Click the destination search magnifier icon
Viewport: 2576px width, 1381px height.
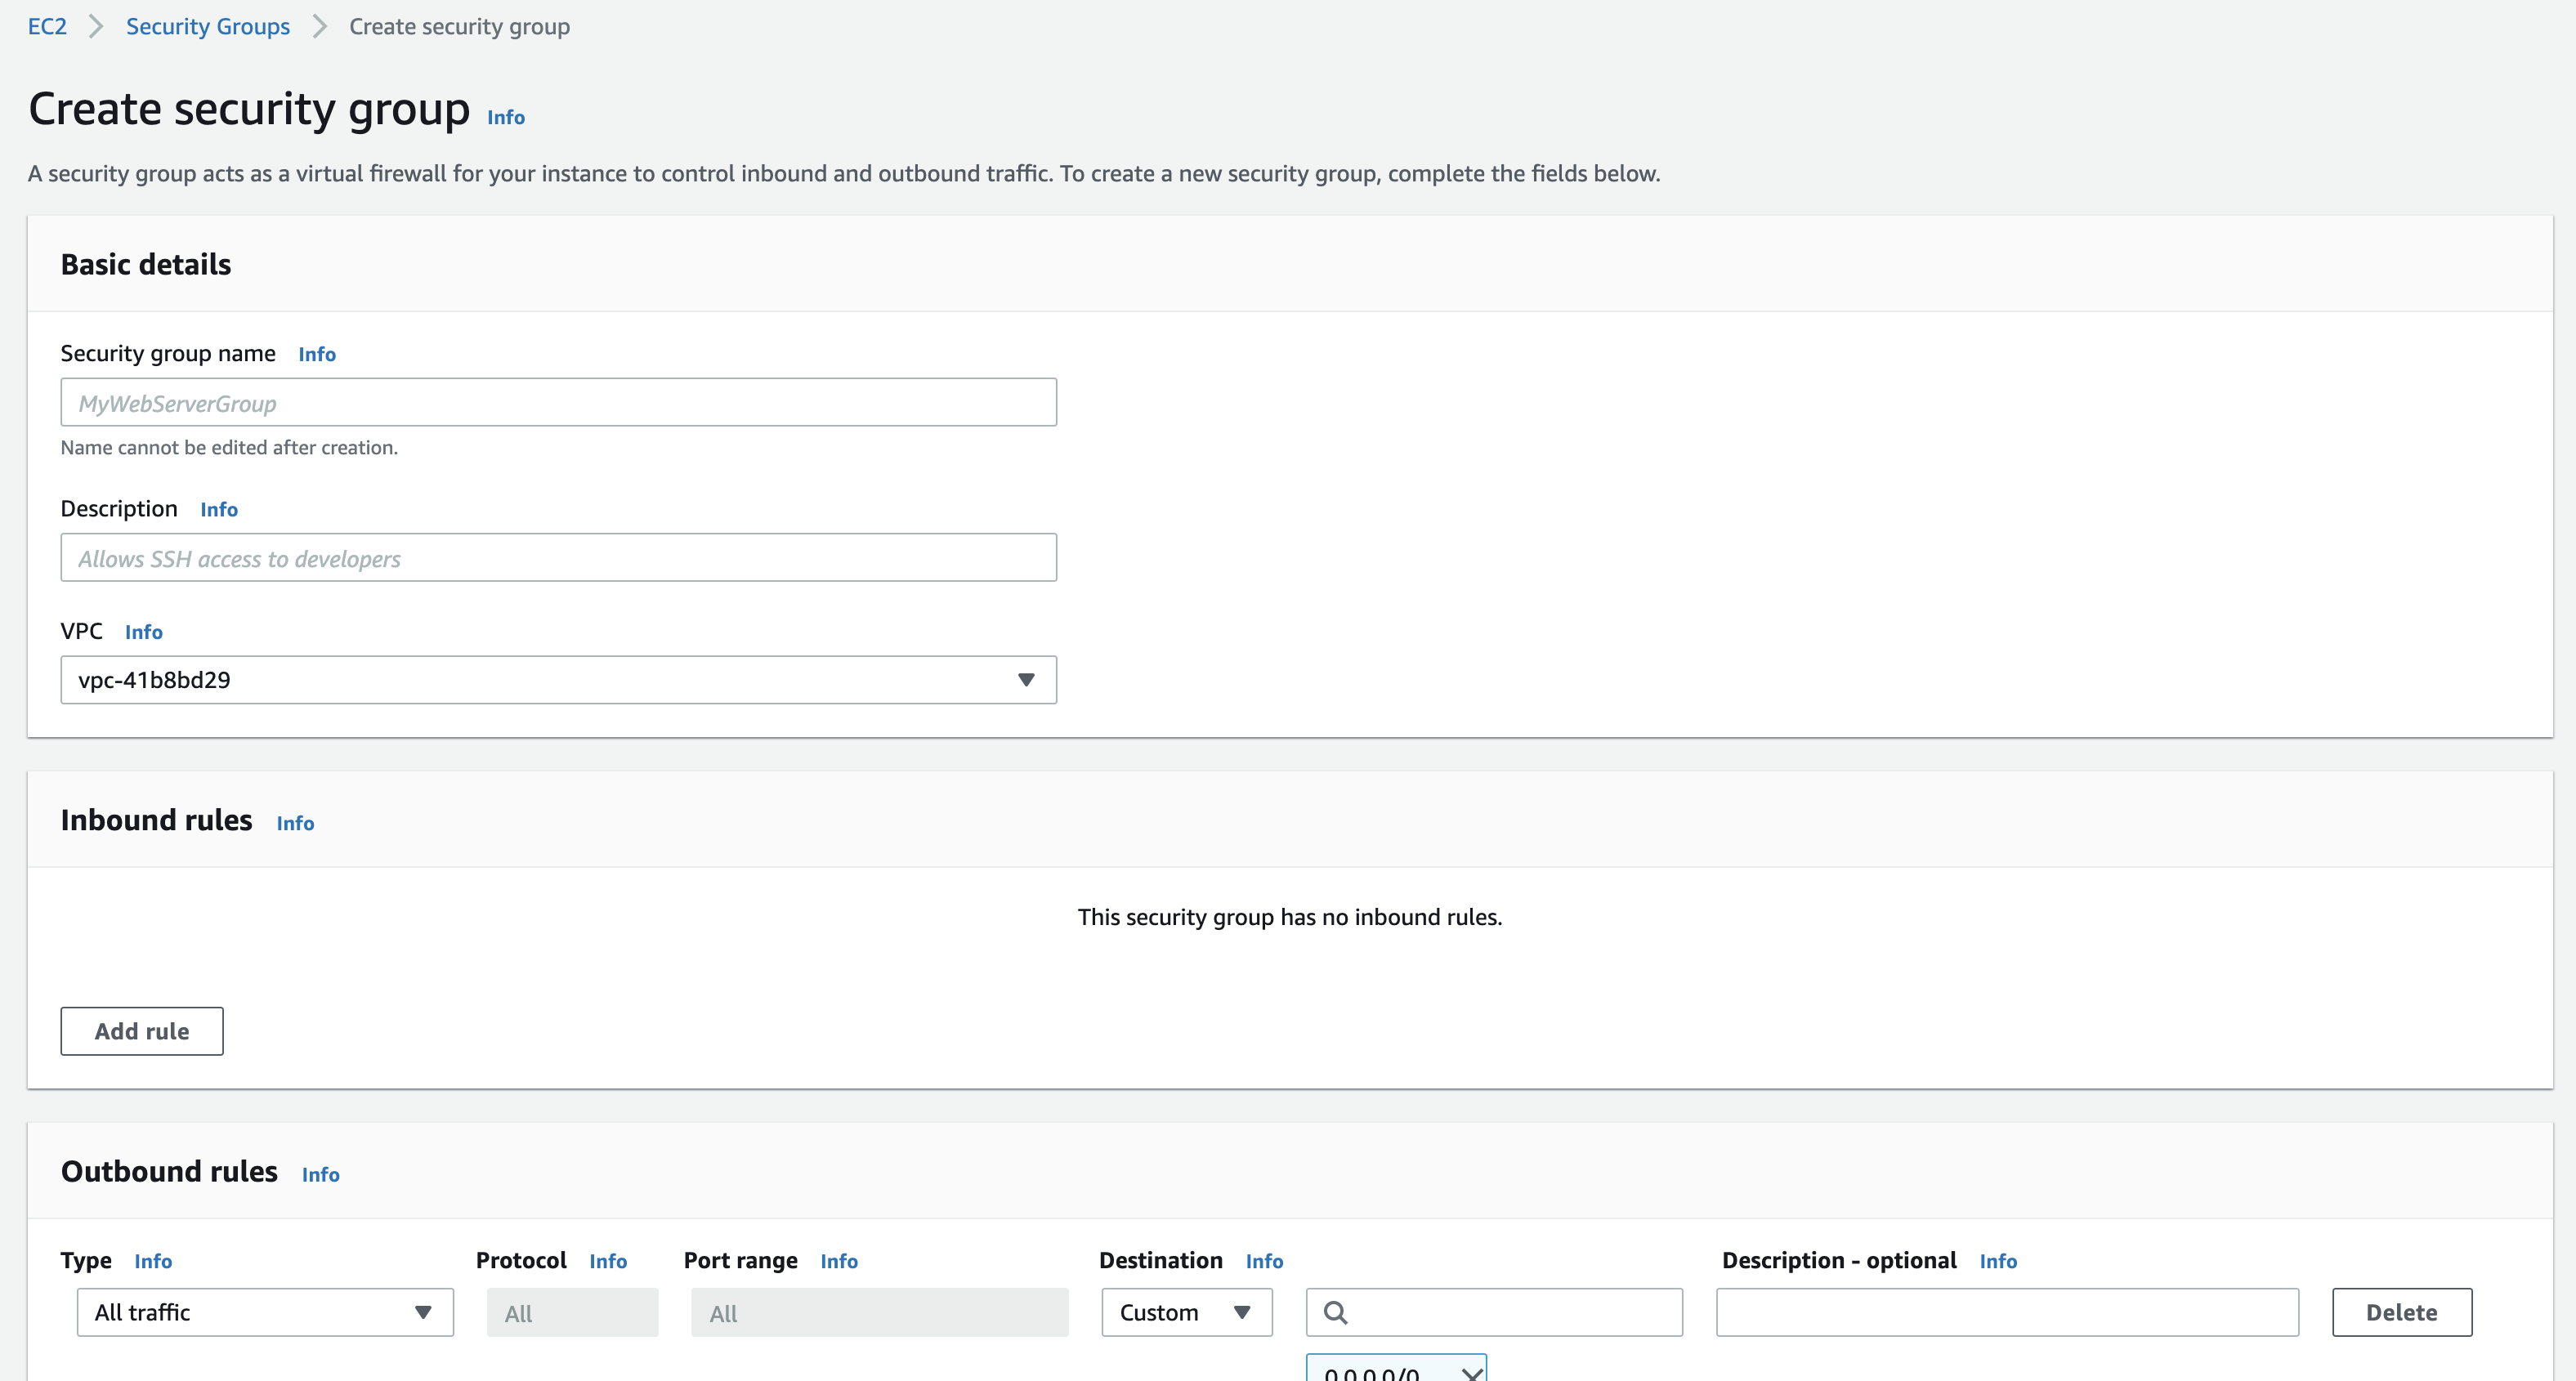tap(1335, 1312)
